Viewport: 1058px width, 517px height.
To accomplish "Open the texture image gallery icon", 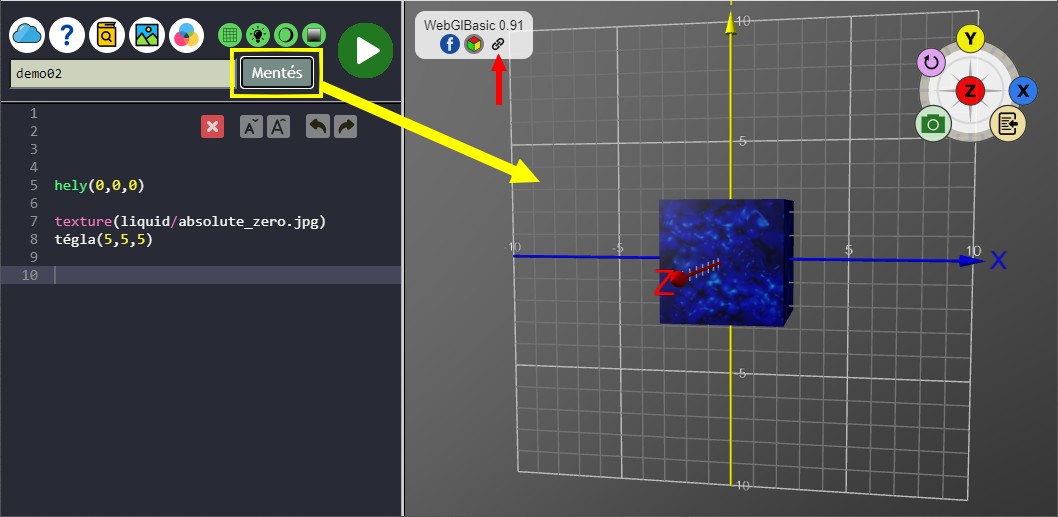I will pos(147,36).
